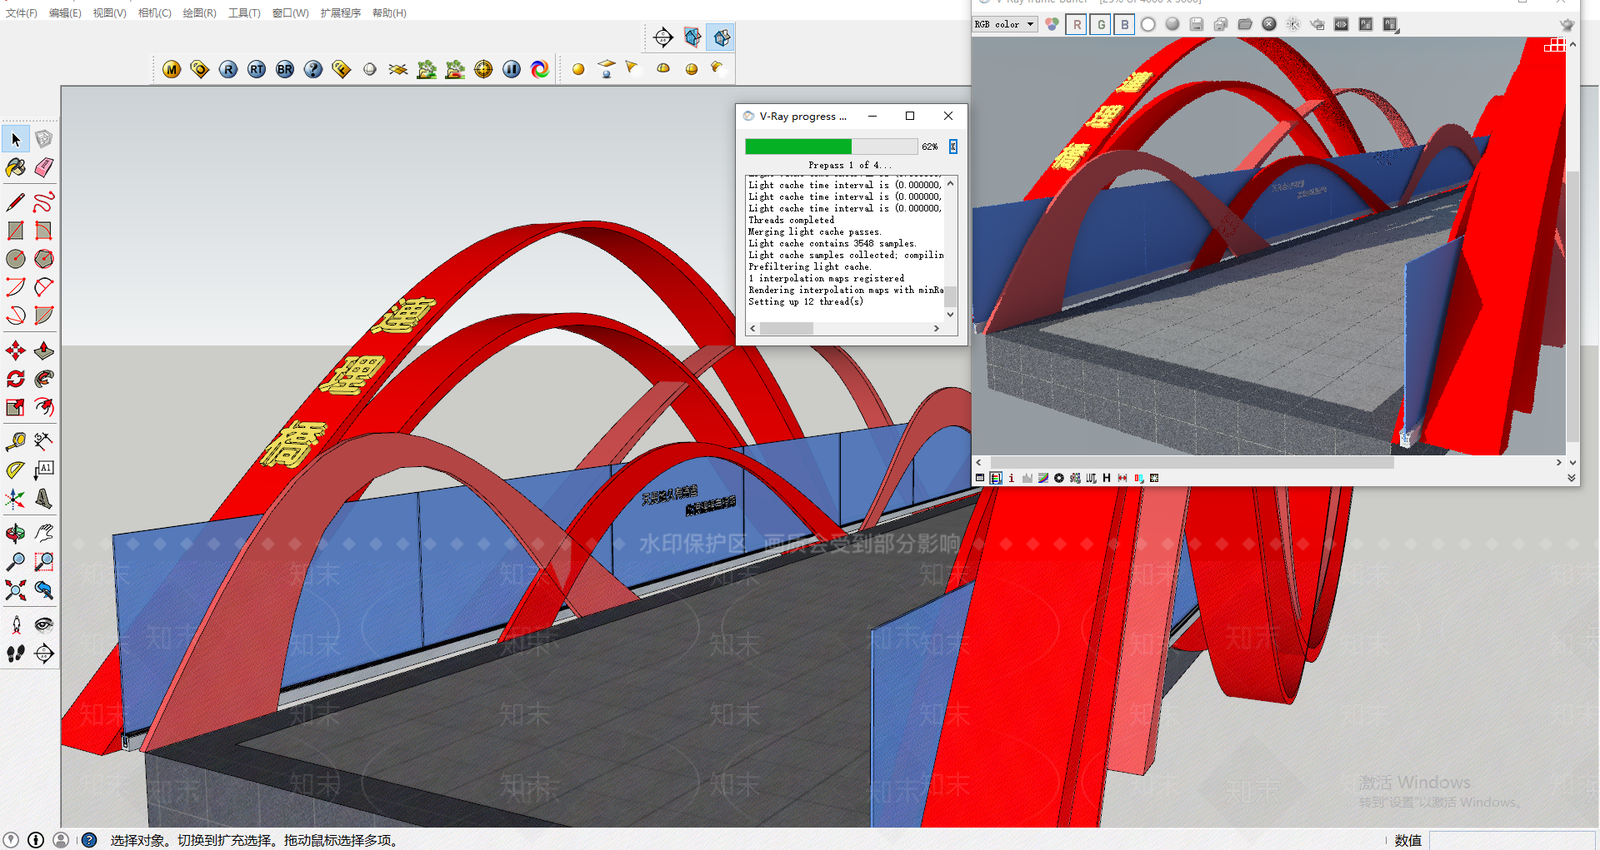Launch V-Ray RT render
The width and height of the screenshot is (1600, 850).
(257, 69)
